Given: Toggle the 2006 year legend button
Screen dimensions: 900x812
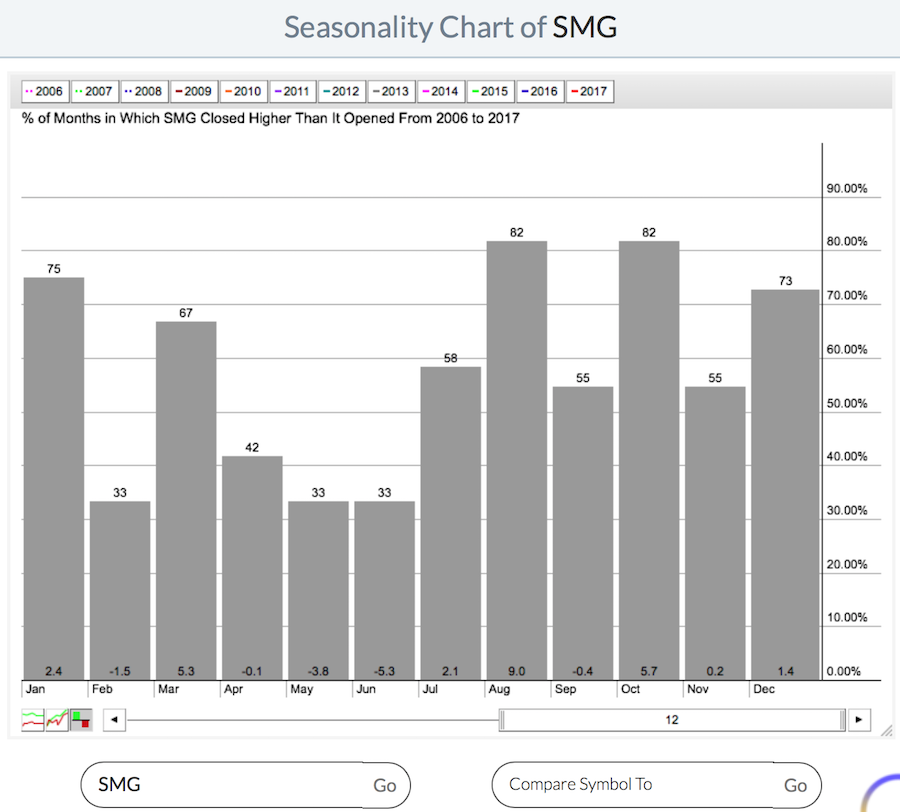Looking at the screenshot, I should click(45, 91).
